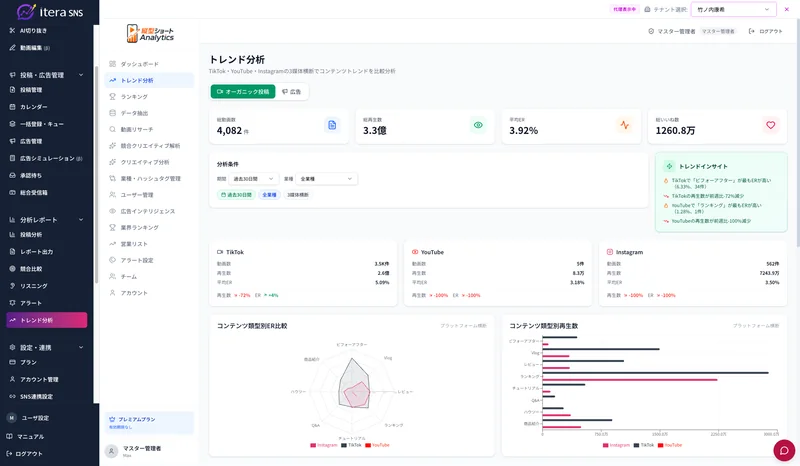Collapse the 設定・連携 section
This screenshot has height=466, width=800.
coord(46,348)
